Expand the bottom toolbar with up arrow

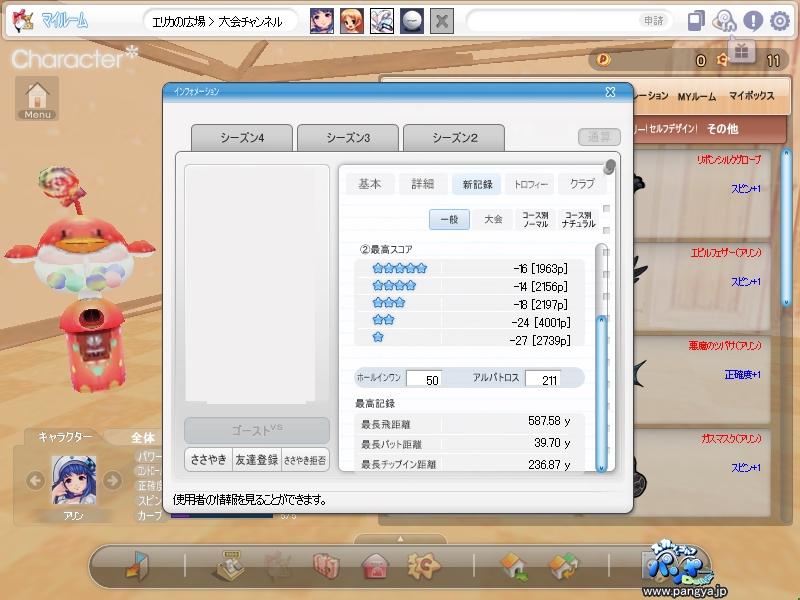coord(401,539)
